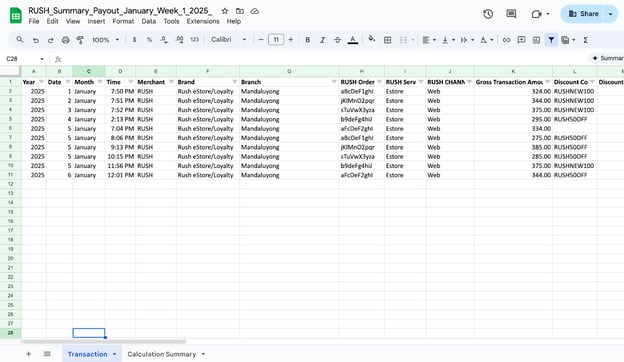Open the functions sigma menu

(586, 40)
